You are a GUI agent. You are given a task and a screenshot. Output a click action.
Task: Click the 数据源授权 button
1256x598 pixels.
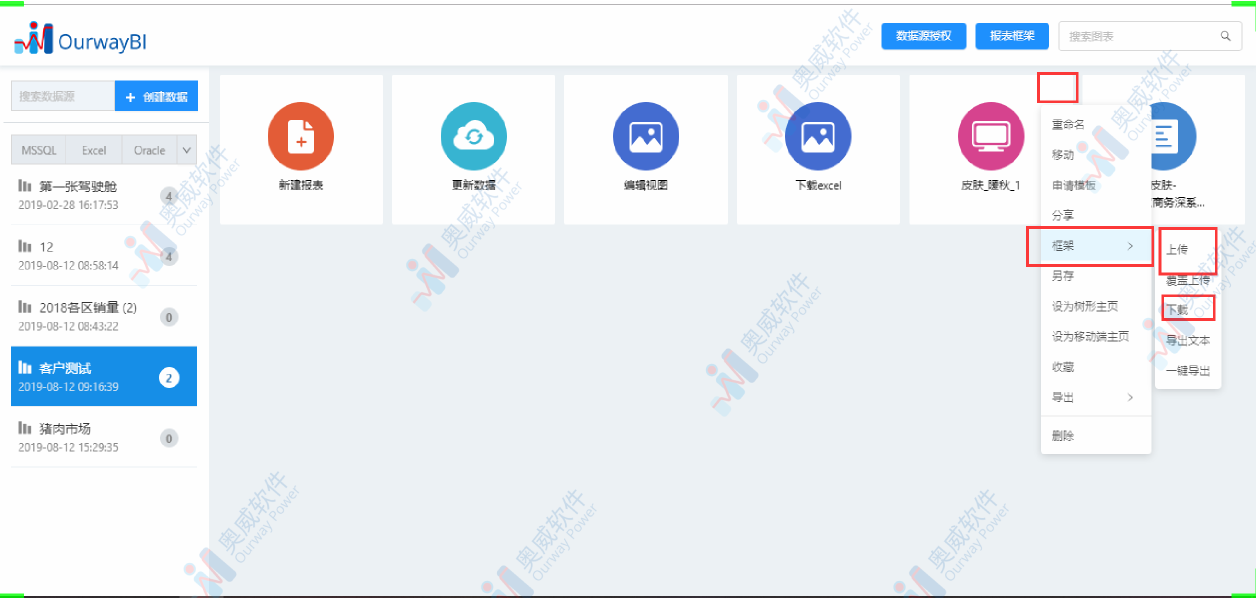[923, 35]
